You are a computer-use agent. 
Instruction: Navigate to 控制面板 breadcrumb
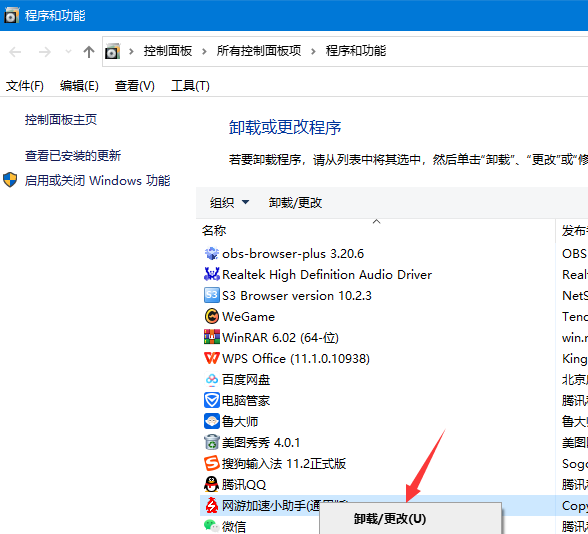pos(168,51)
